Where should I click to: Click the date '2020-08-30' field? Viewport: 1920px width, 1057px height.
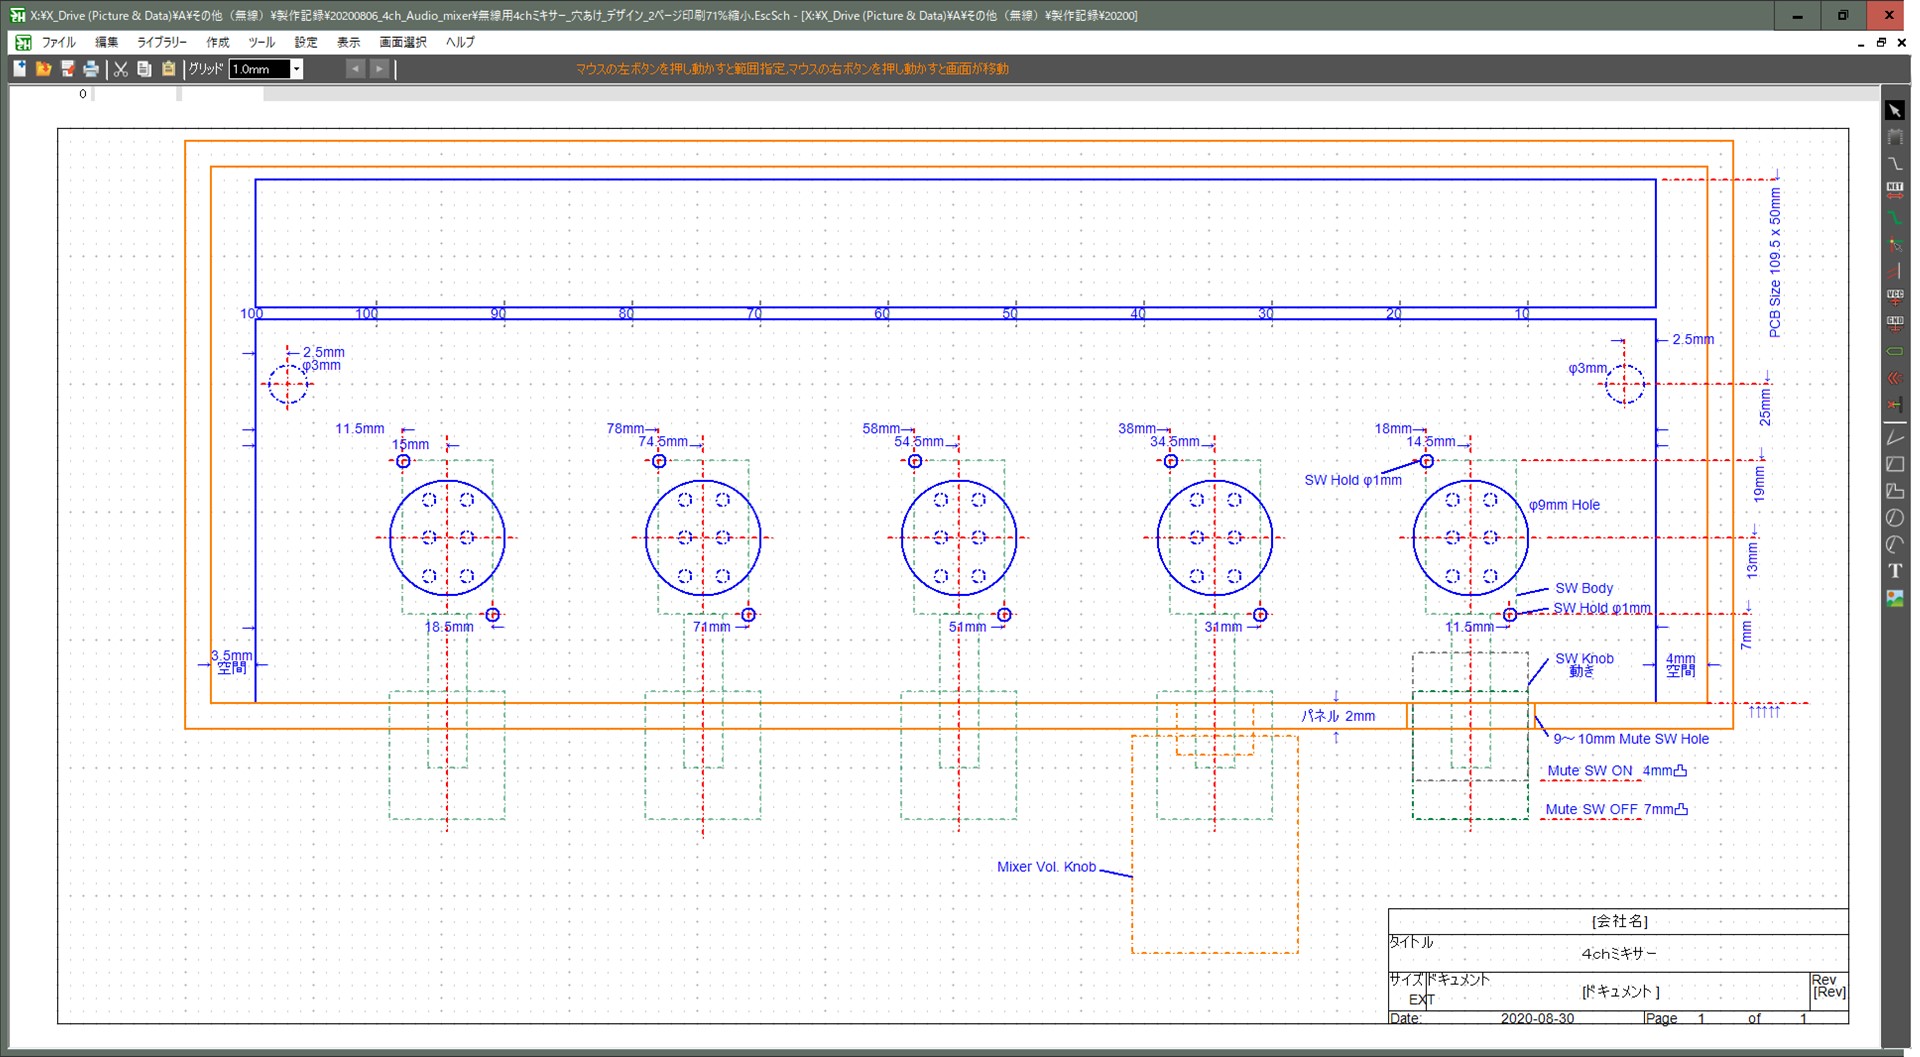(x=1537, y=1018)
